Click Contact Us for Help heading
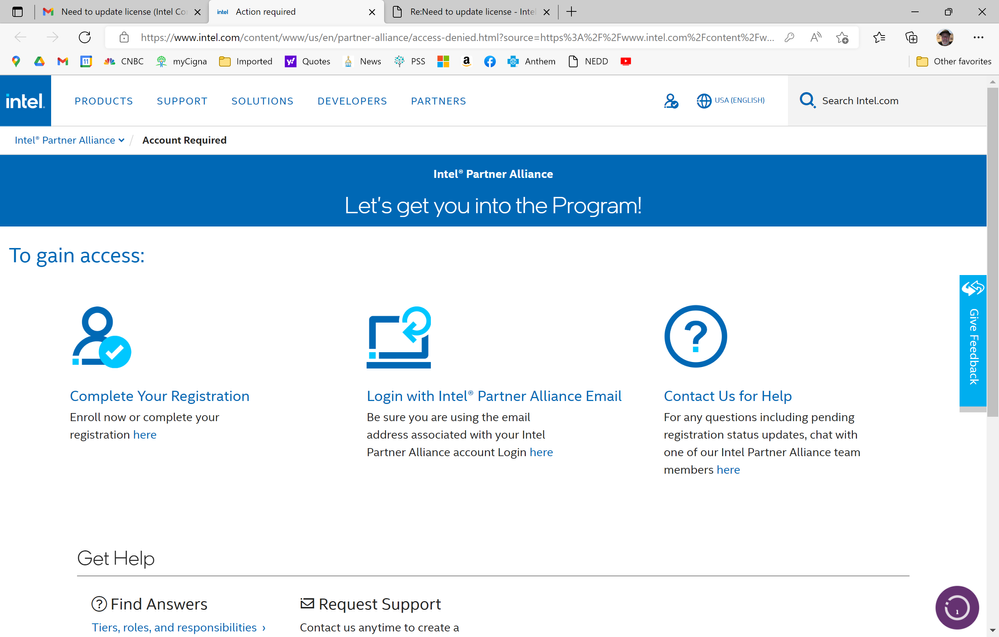 tap(728, 396)
